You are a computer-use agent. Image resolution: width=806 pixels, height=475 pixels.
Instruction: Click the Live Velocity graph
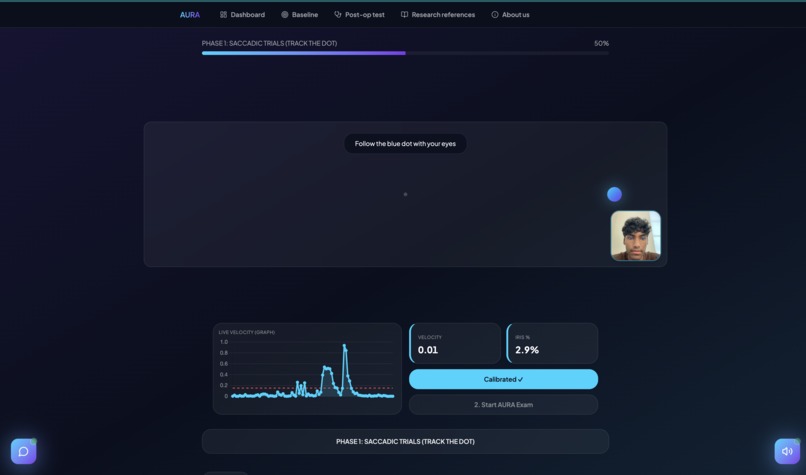pos(307,369)
